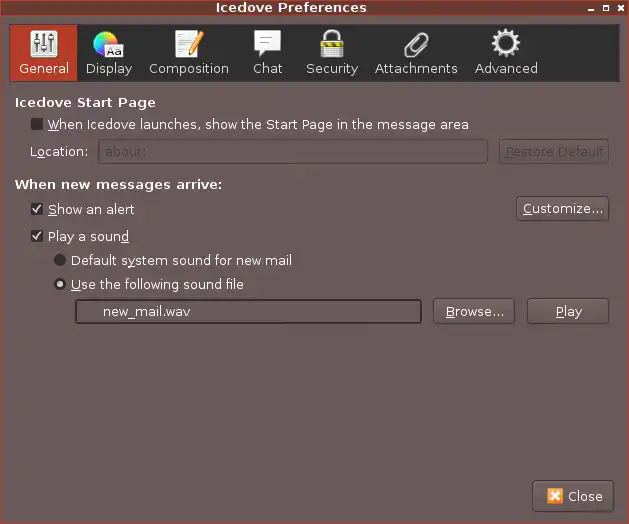The width and height of the screenshot is (629, 524).
Task: Open the Composition preferences pane
Action: [x=189, y=53]
